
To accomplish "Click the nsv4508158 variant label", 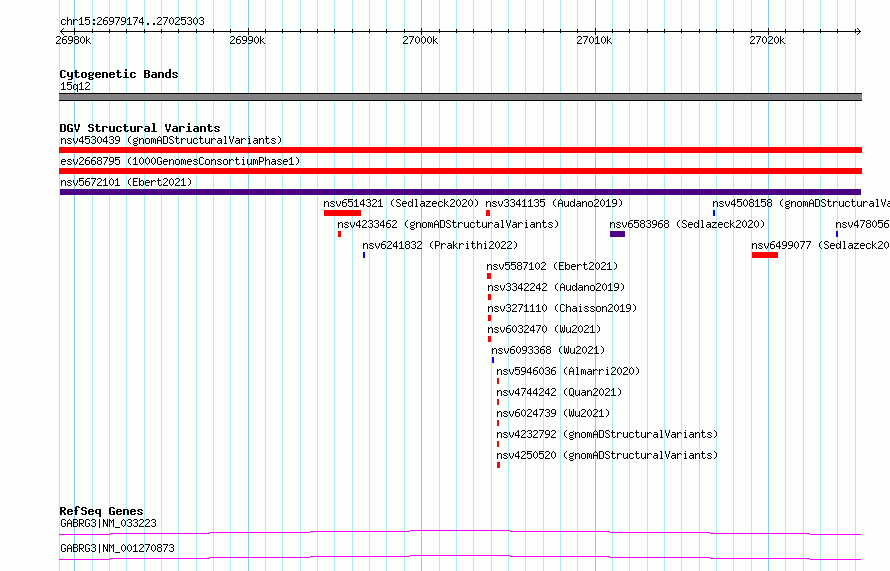I will point(801,203).
